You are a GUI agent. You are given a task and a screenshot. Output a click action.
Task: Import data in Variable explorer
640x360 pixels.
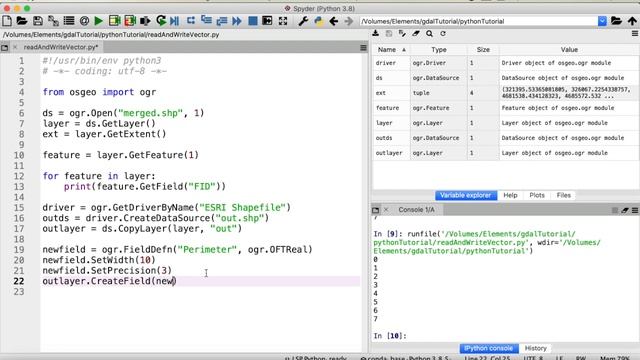(x=376, y=33)
